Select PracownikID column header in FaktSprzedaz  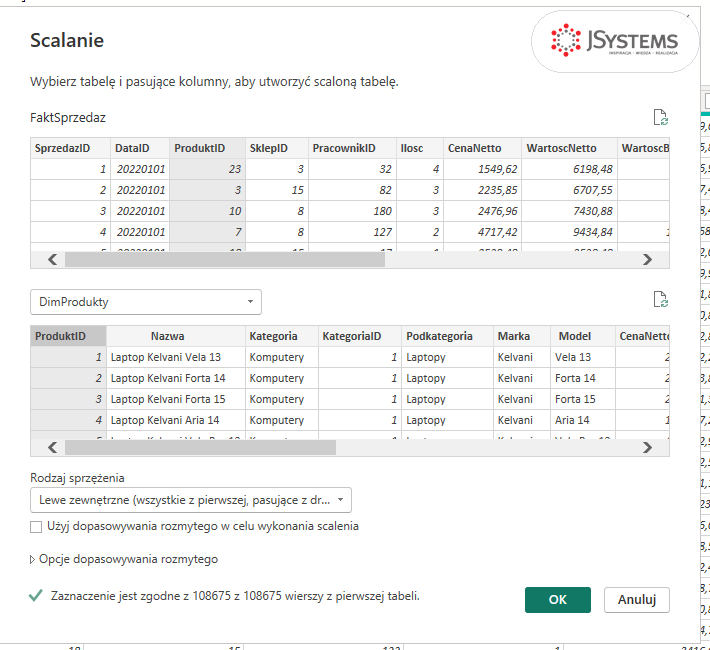(352, 148)
